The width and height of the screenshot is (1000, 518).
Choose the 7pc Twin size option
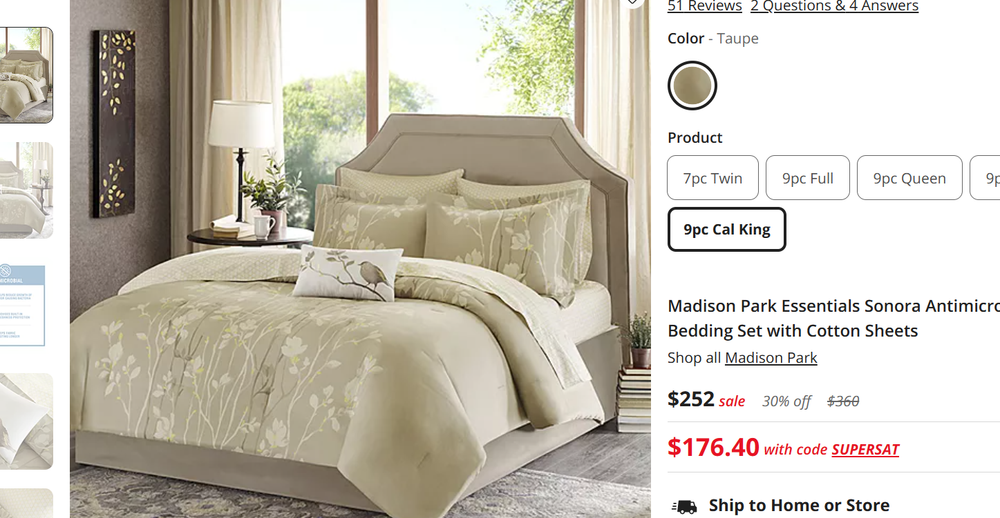point(712,178)
